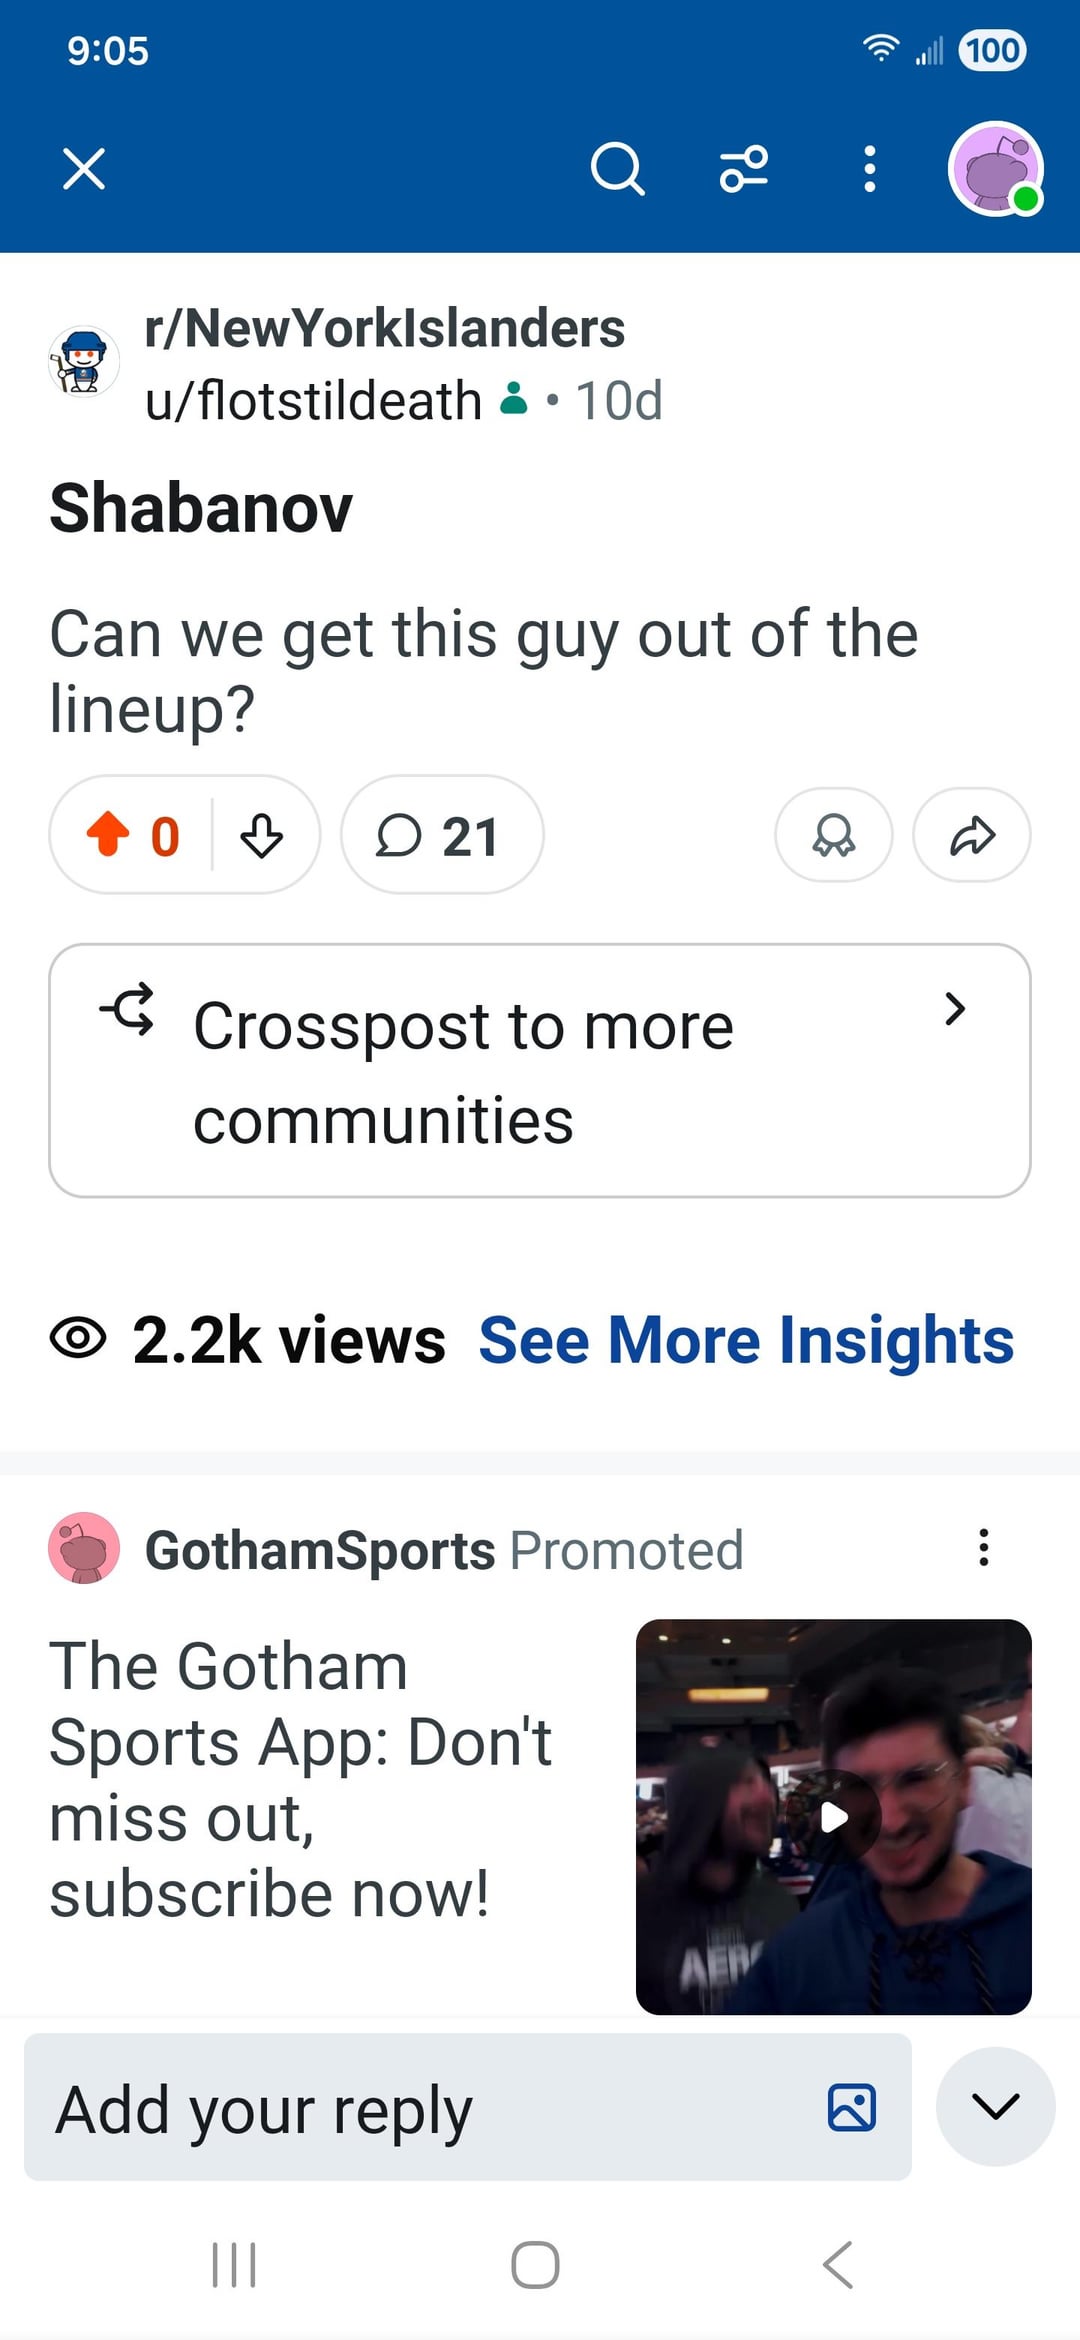Open the r/NewYorkIslanders community icon

(x=84, y=362)
